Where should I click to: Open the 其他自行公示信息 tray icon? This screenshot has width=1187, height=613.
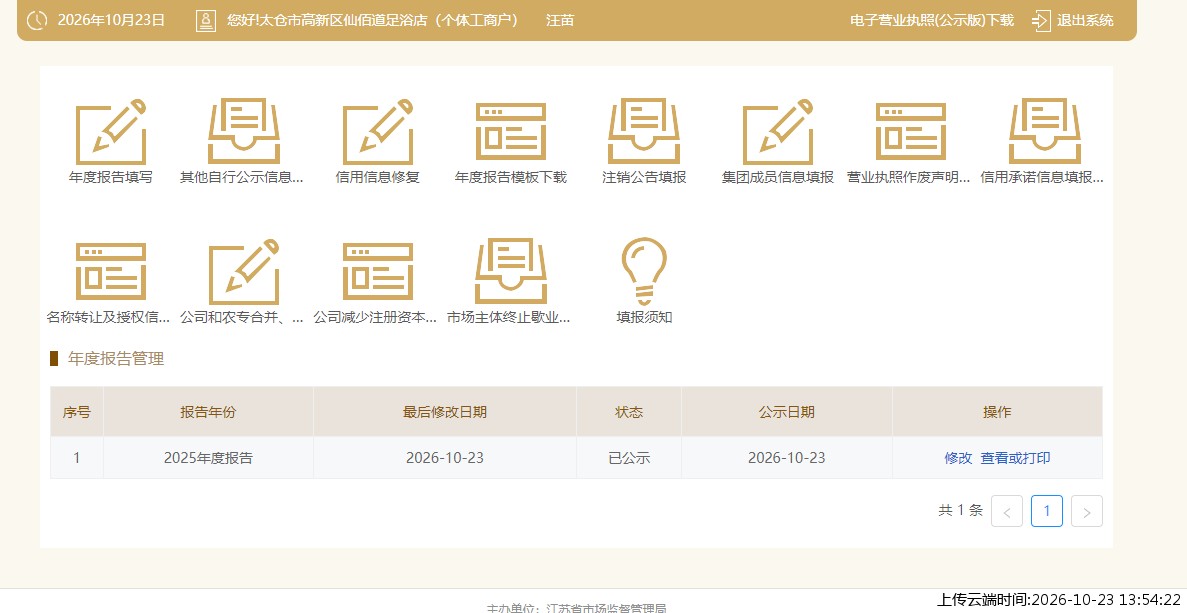click(244, 132)
